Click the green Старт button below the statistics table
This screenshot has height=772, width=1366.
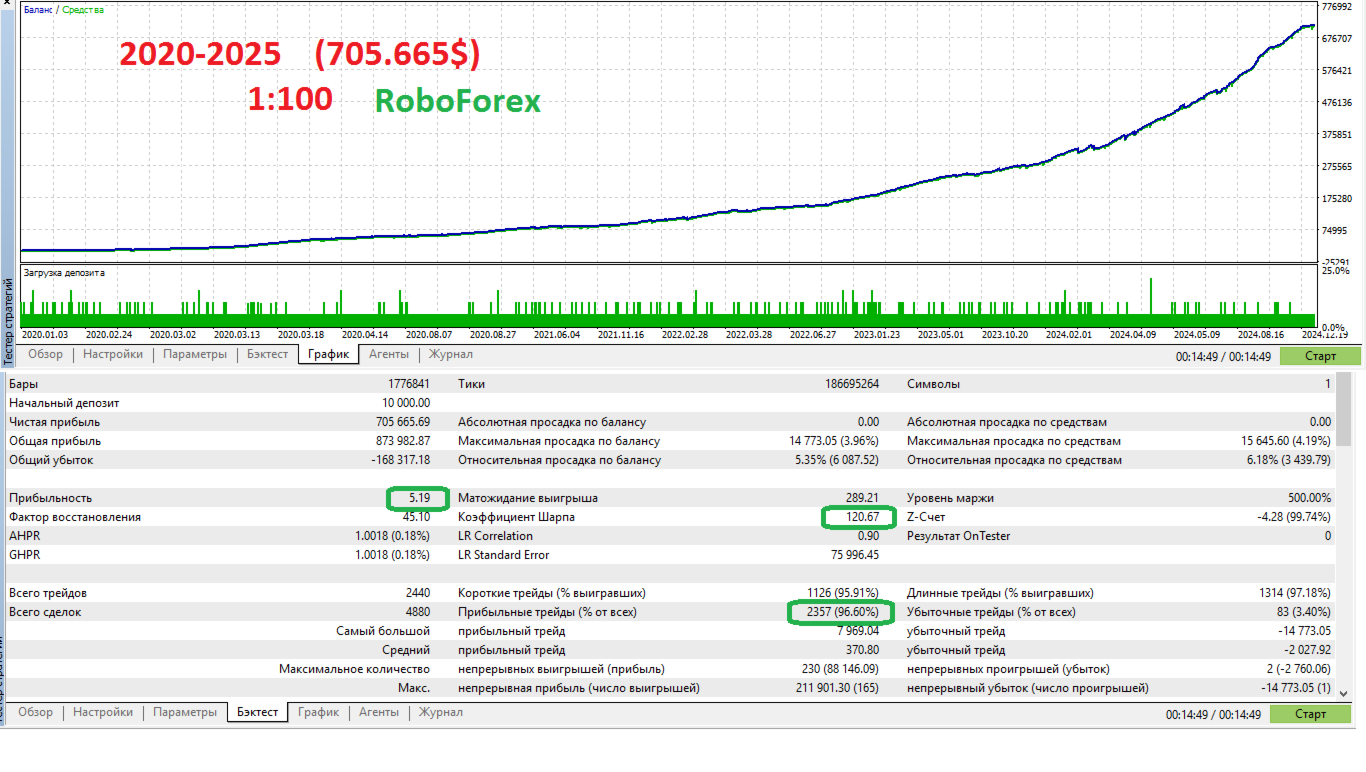point(1310,714)
